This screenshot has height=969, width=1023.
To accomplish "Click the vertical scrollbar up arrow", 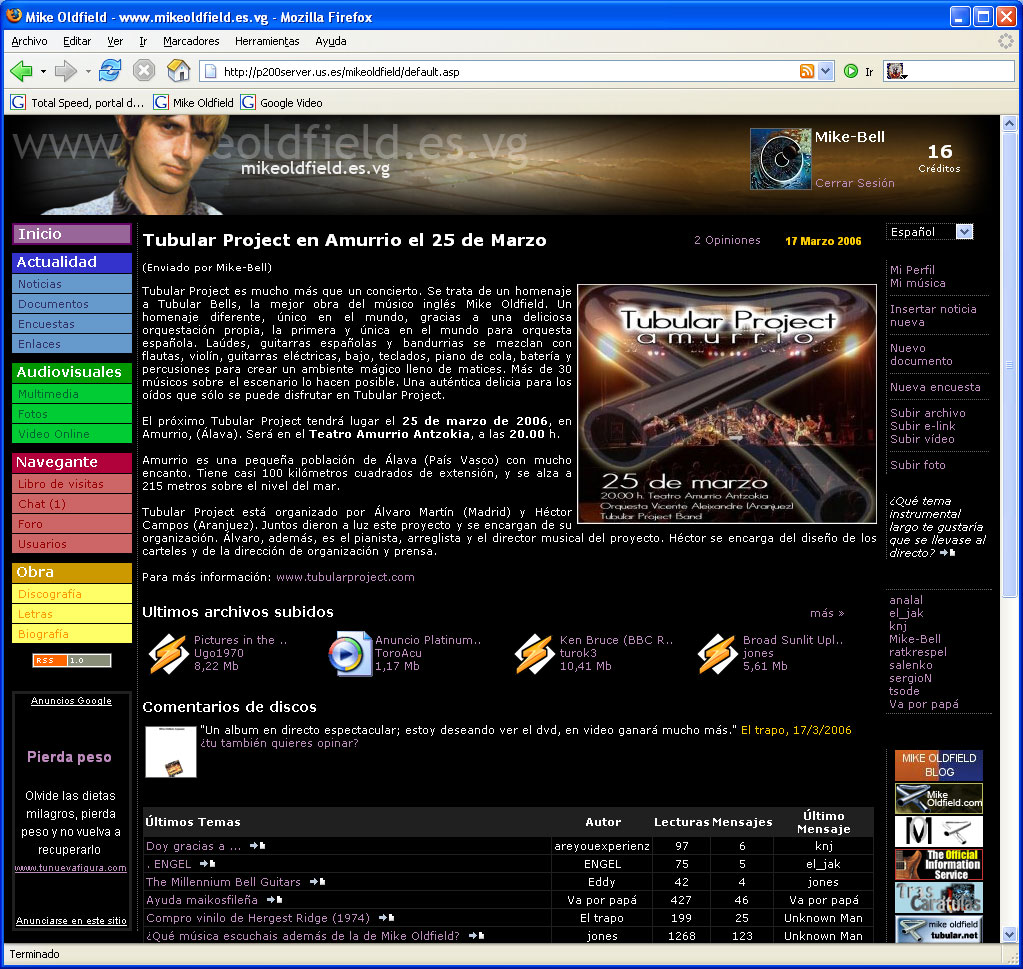I will coord(1009,123).
